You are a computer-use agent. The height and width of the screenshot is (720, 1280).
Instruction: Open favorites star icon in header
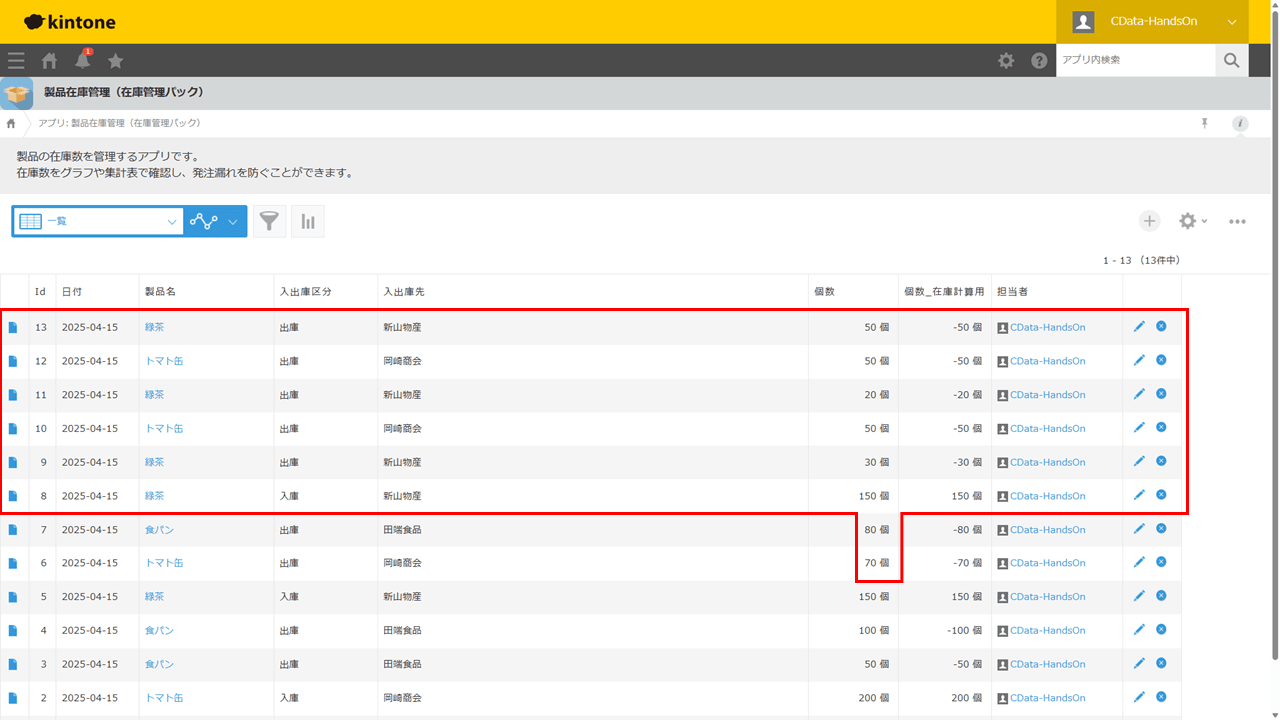click(x=115, y=61)
